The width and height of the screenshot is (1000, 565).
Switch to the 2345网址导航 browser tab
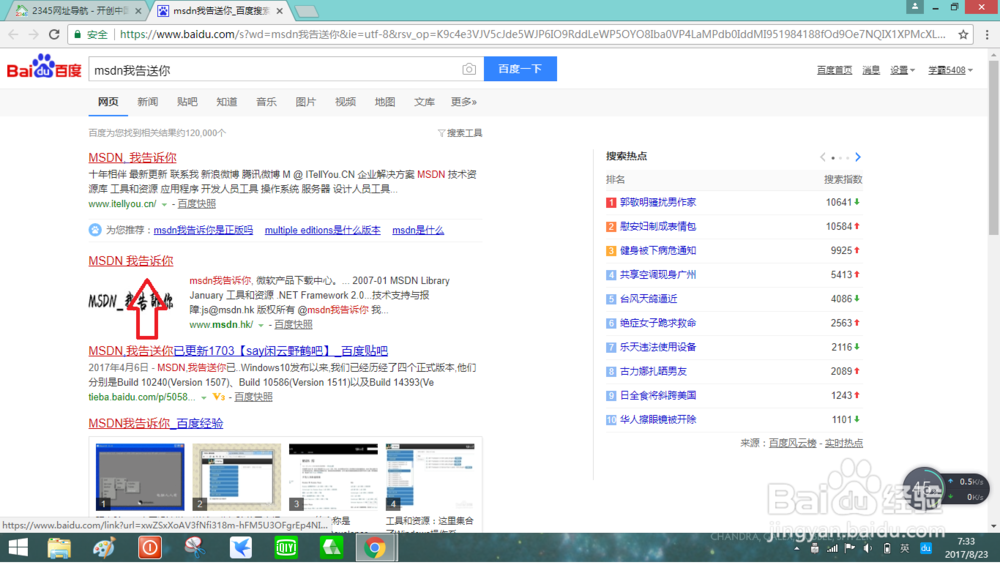[78, 11]
